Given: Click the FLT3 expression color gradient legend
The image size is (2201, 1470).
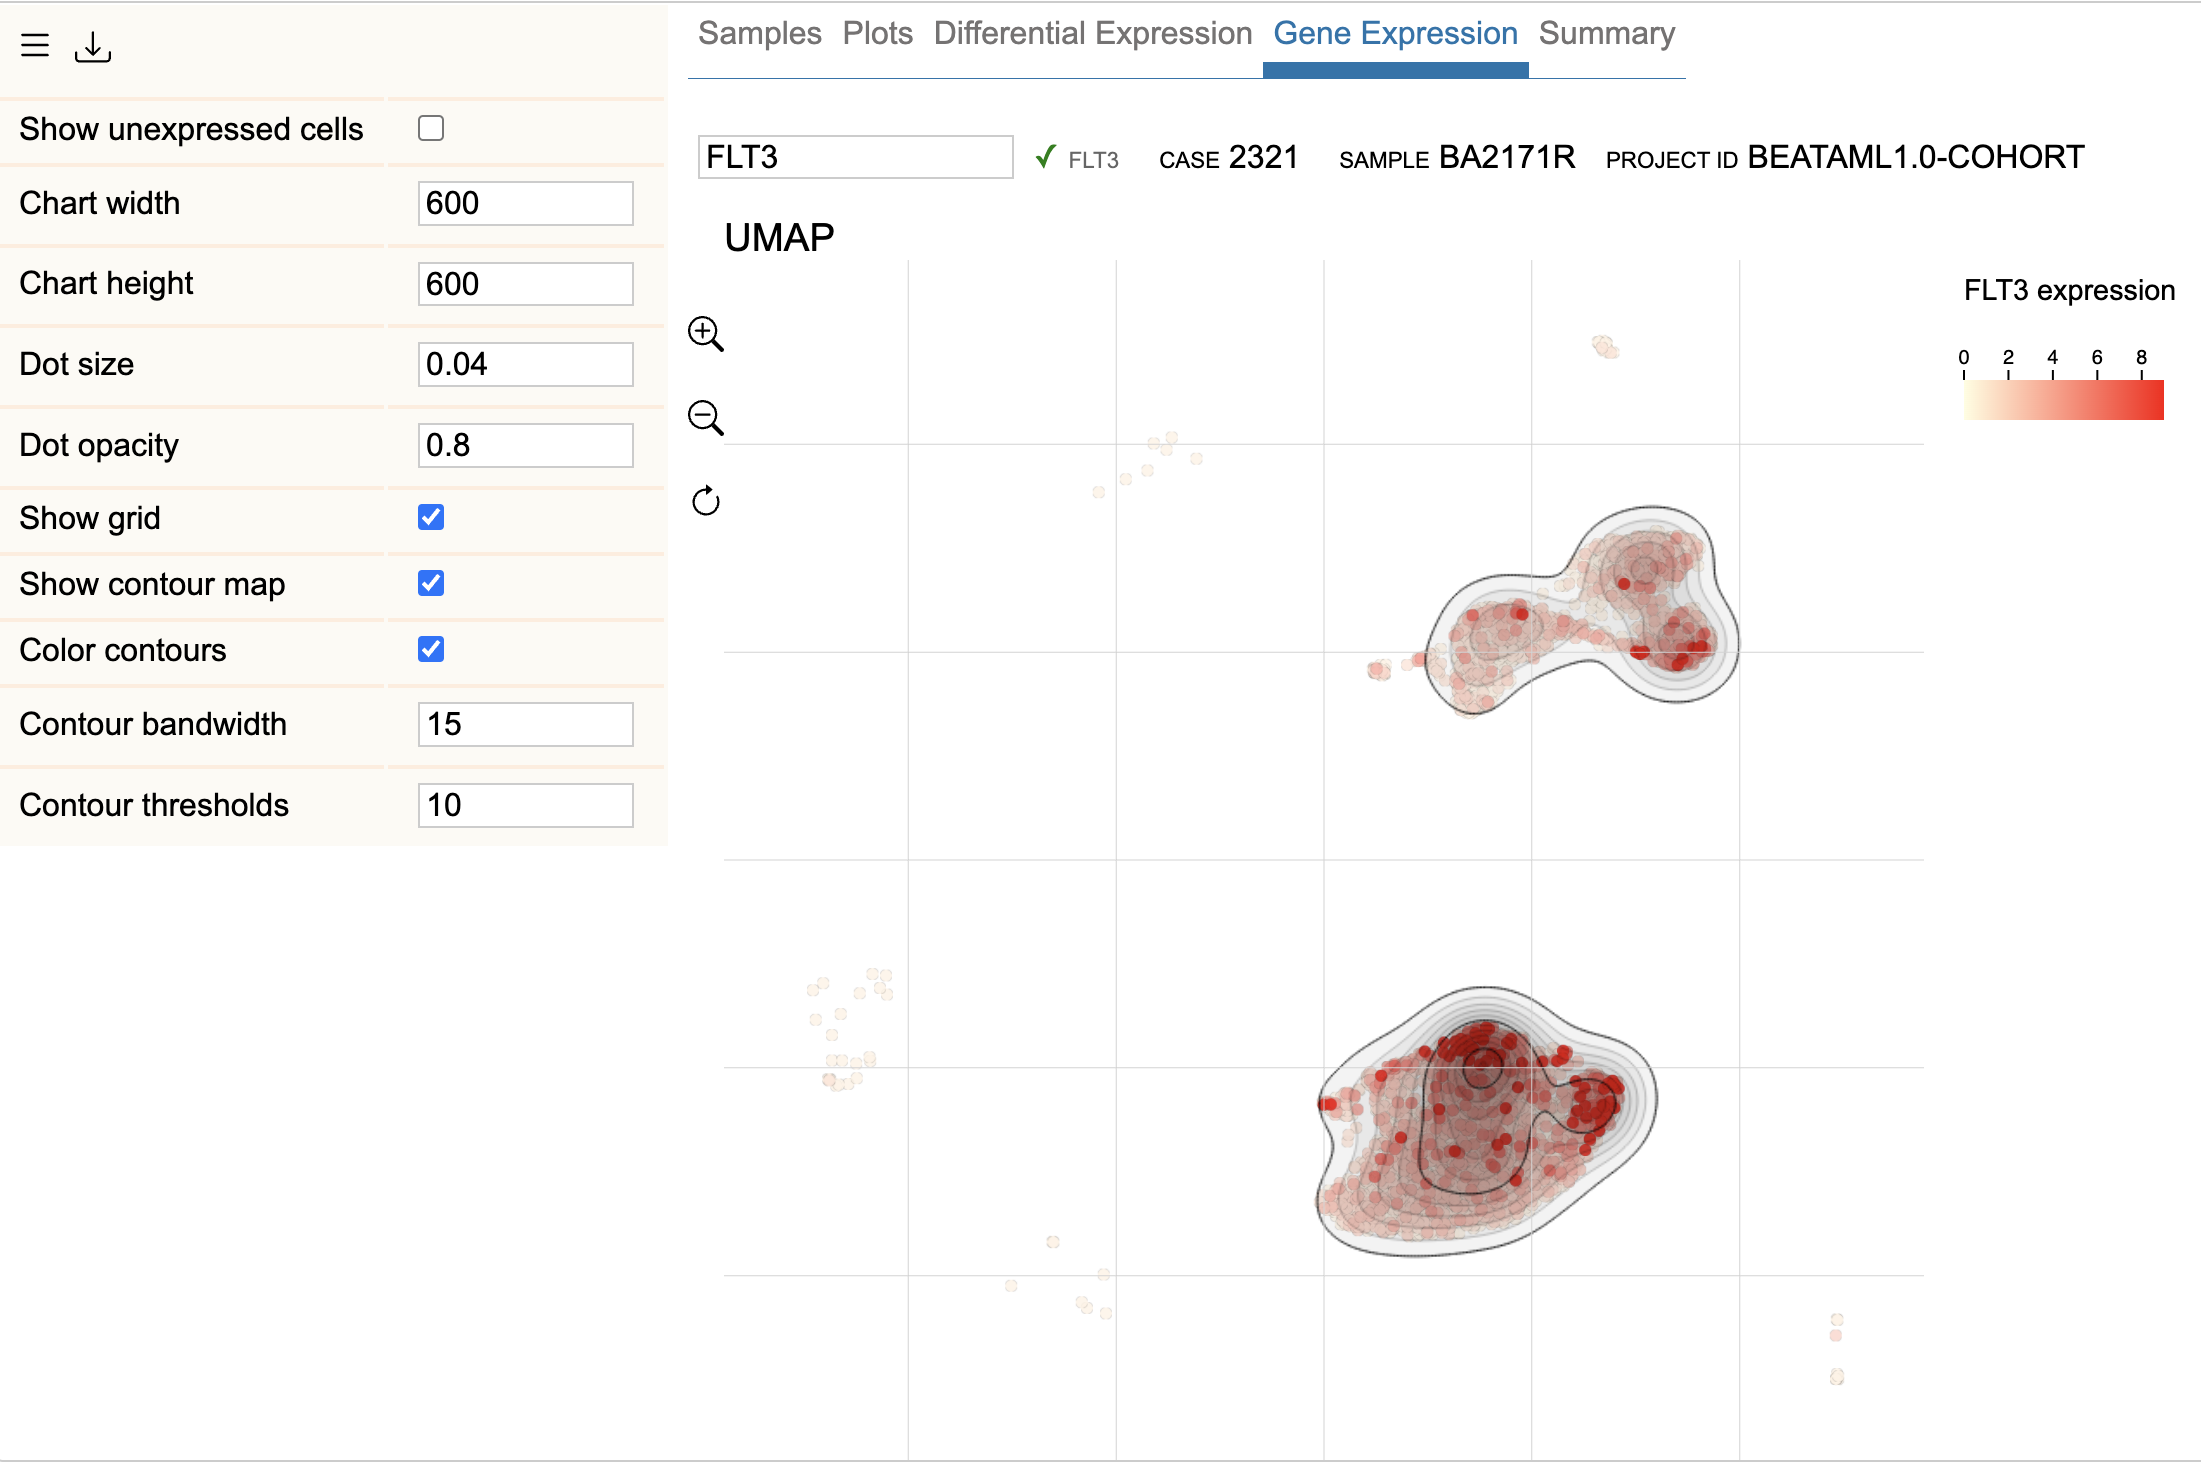Looking at the screenshot, I should (2063, 400).
